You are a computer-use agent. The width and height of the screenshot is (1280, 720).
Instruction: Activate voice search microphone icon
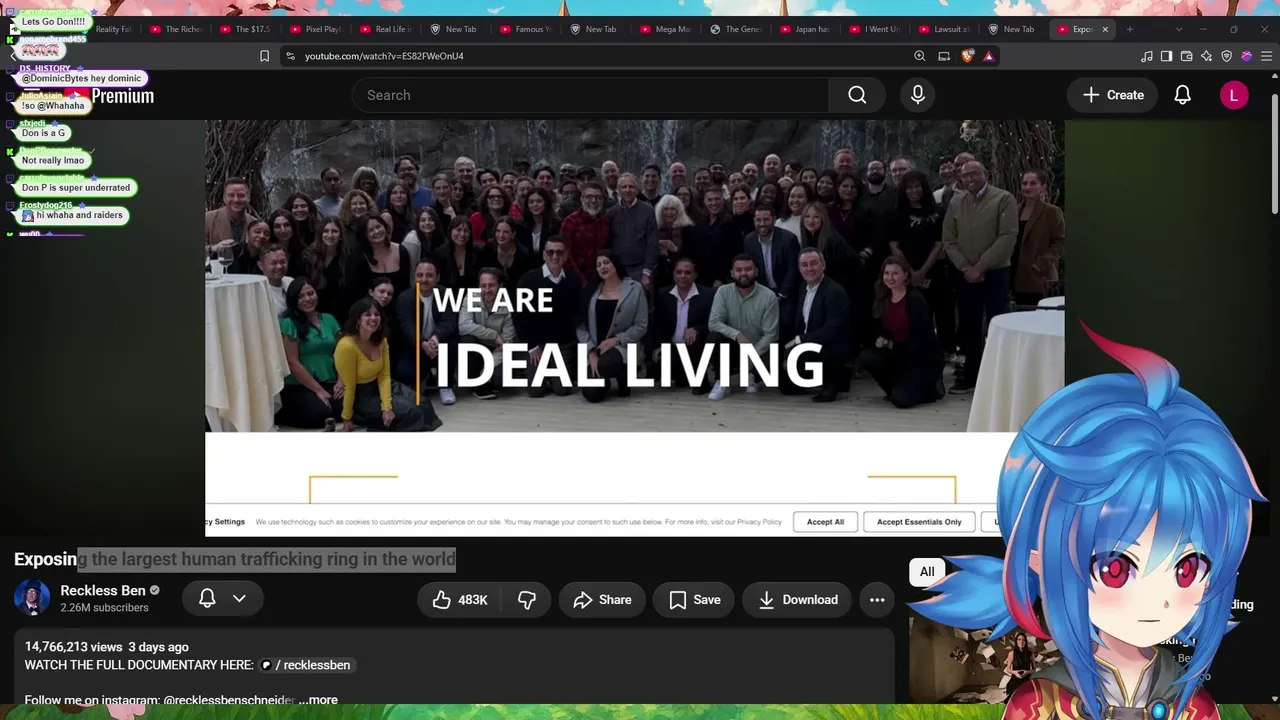click(x=918, y=95)
